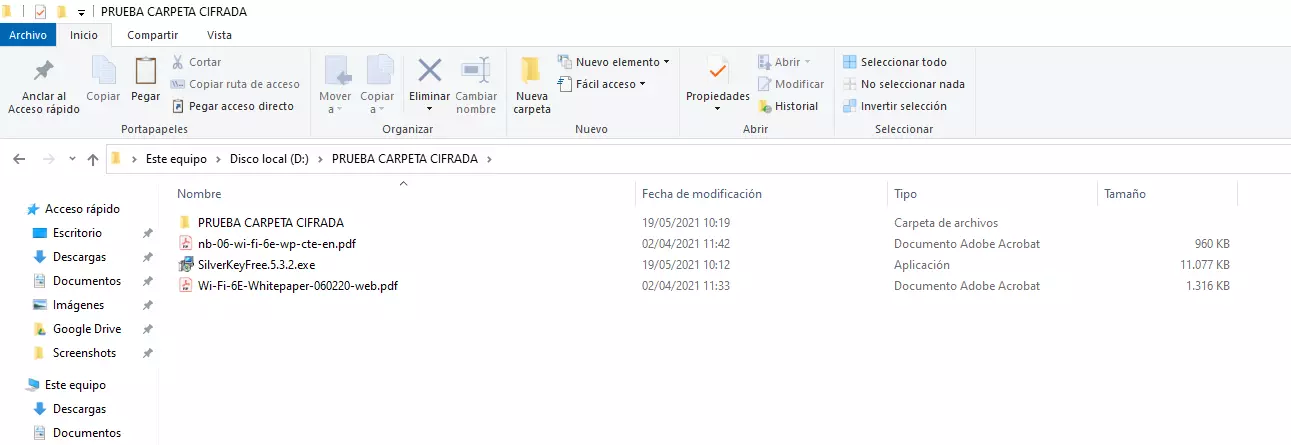Click the up-arrow parent folder button

point(93,159)
